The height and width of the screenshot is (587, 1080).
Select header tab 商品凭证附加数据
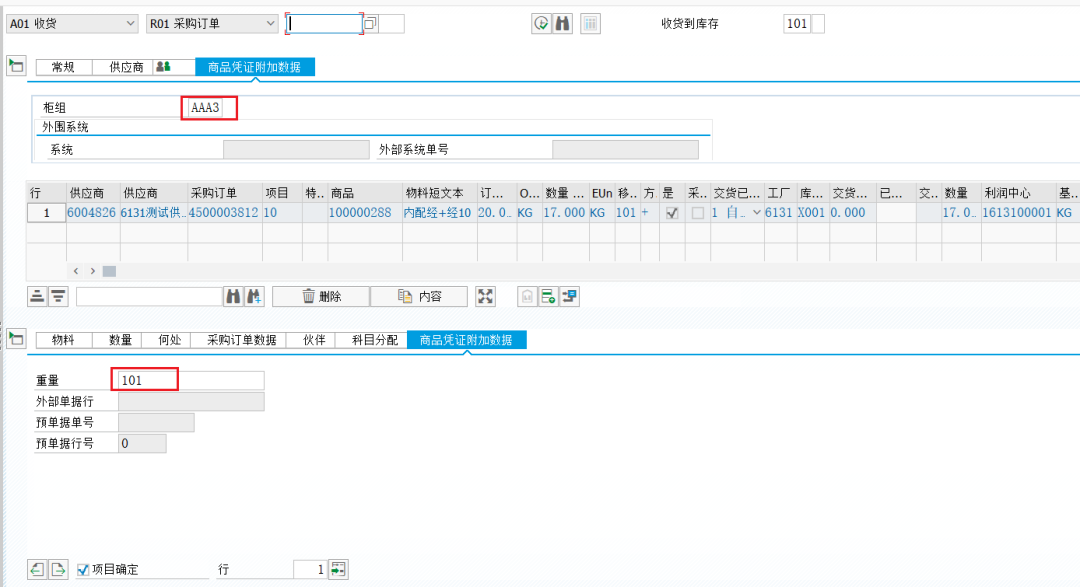pos(255,67)
